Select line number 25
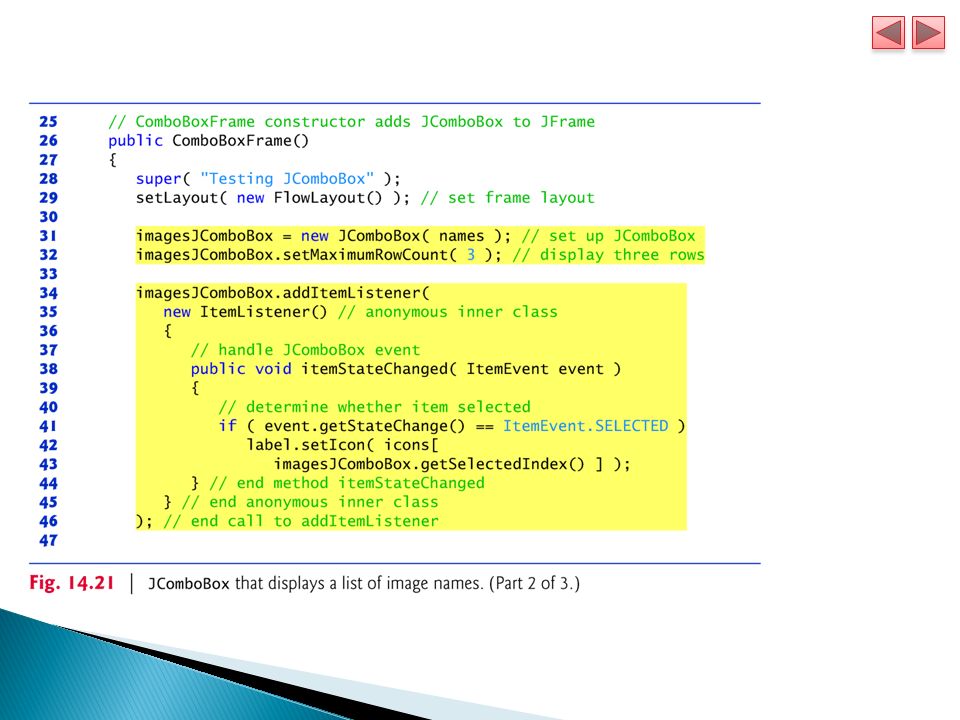Screen dimensions: 960x720 48,122
